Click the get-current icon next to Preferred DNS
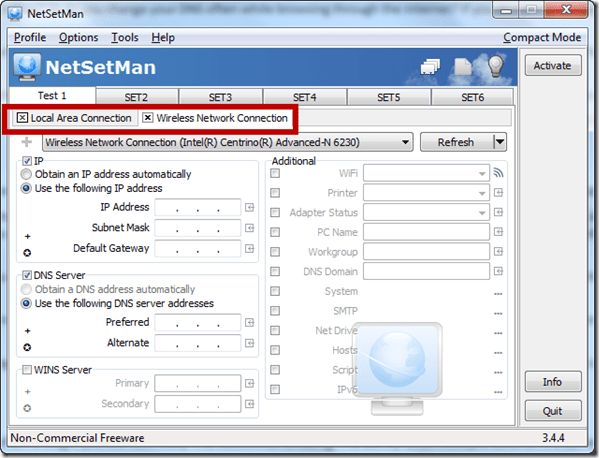599x458 pixels. click(x=249, y=323)
